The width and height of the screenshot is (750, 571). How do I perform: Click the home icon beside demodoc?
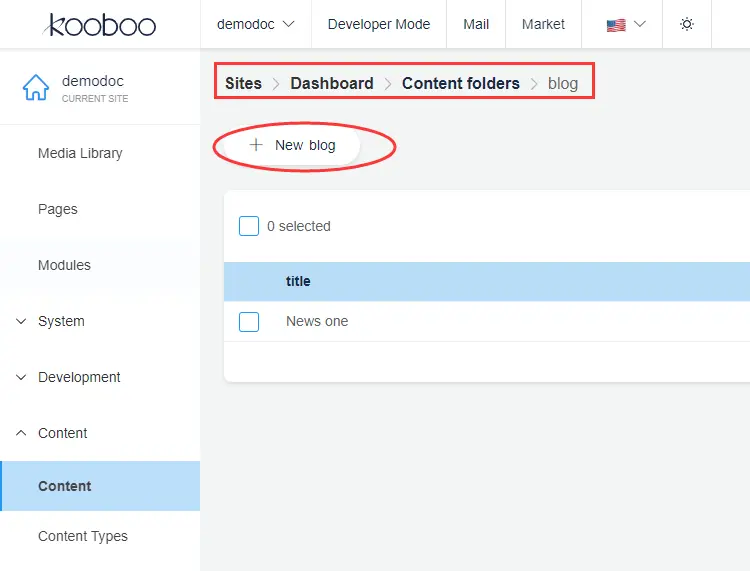(35, 88)
